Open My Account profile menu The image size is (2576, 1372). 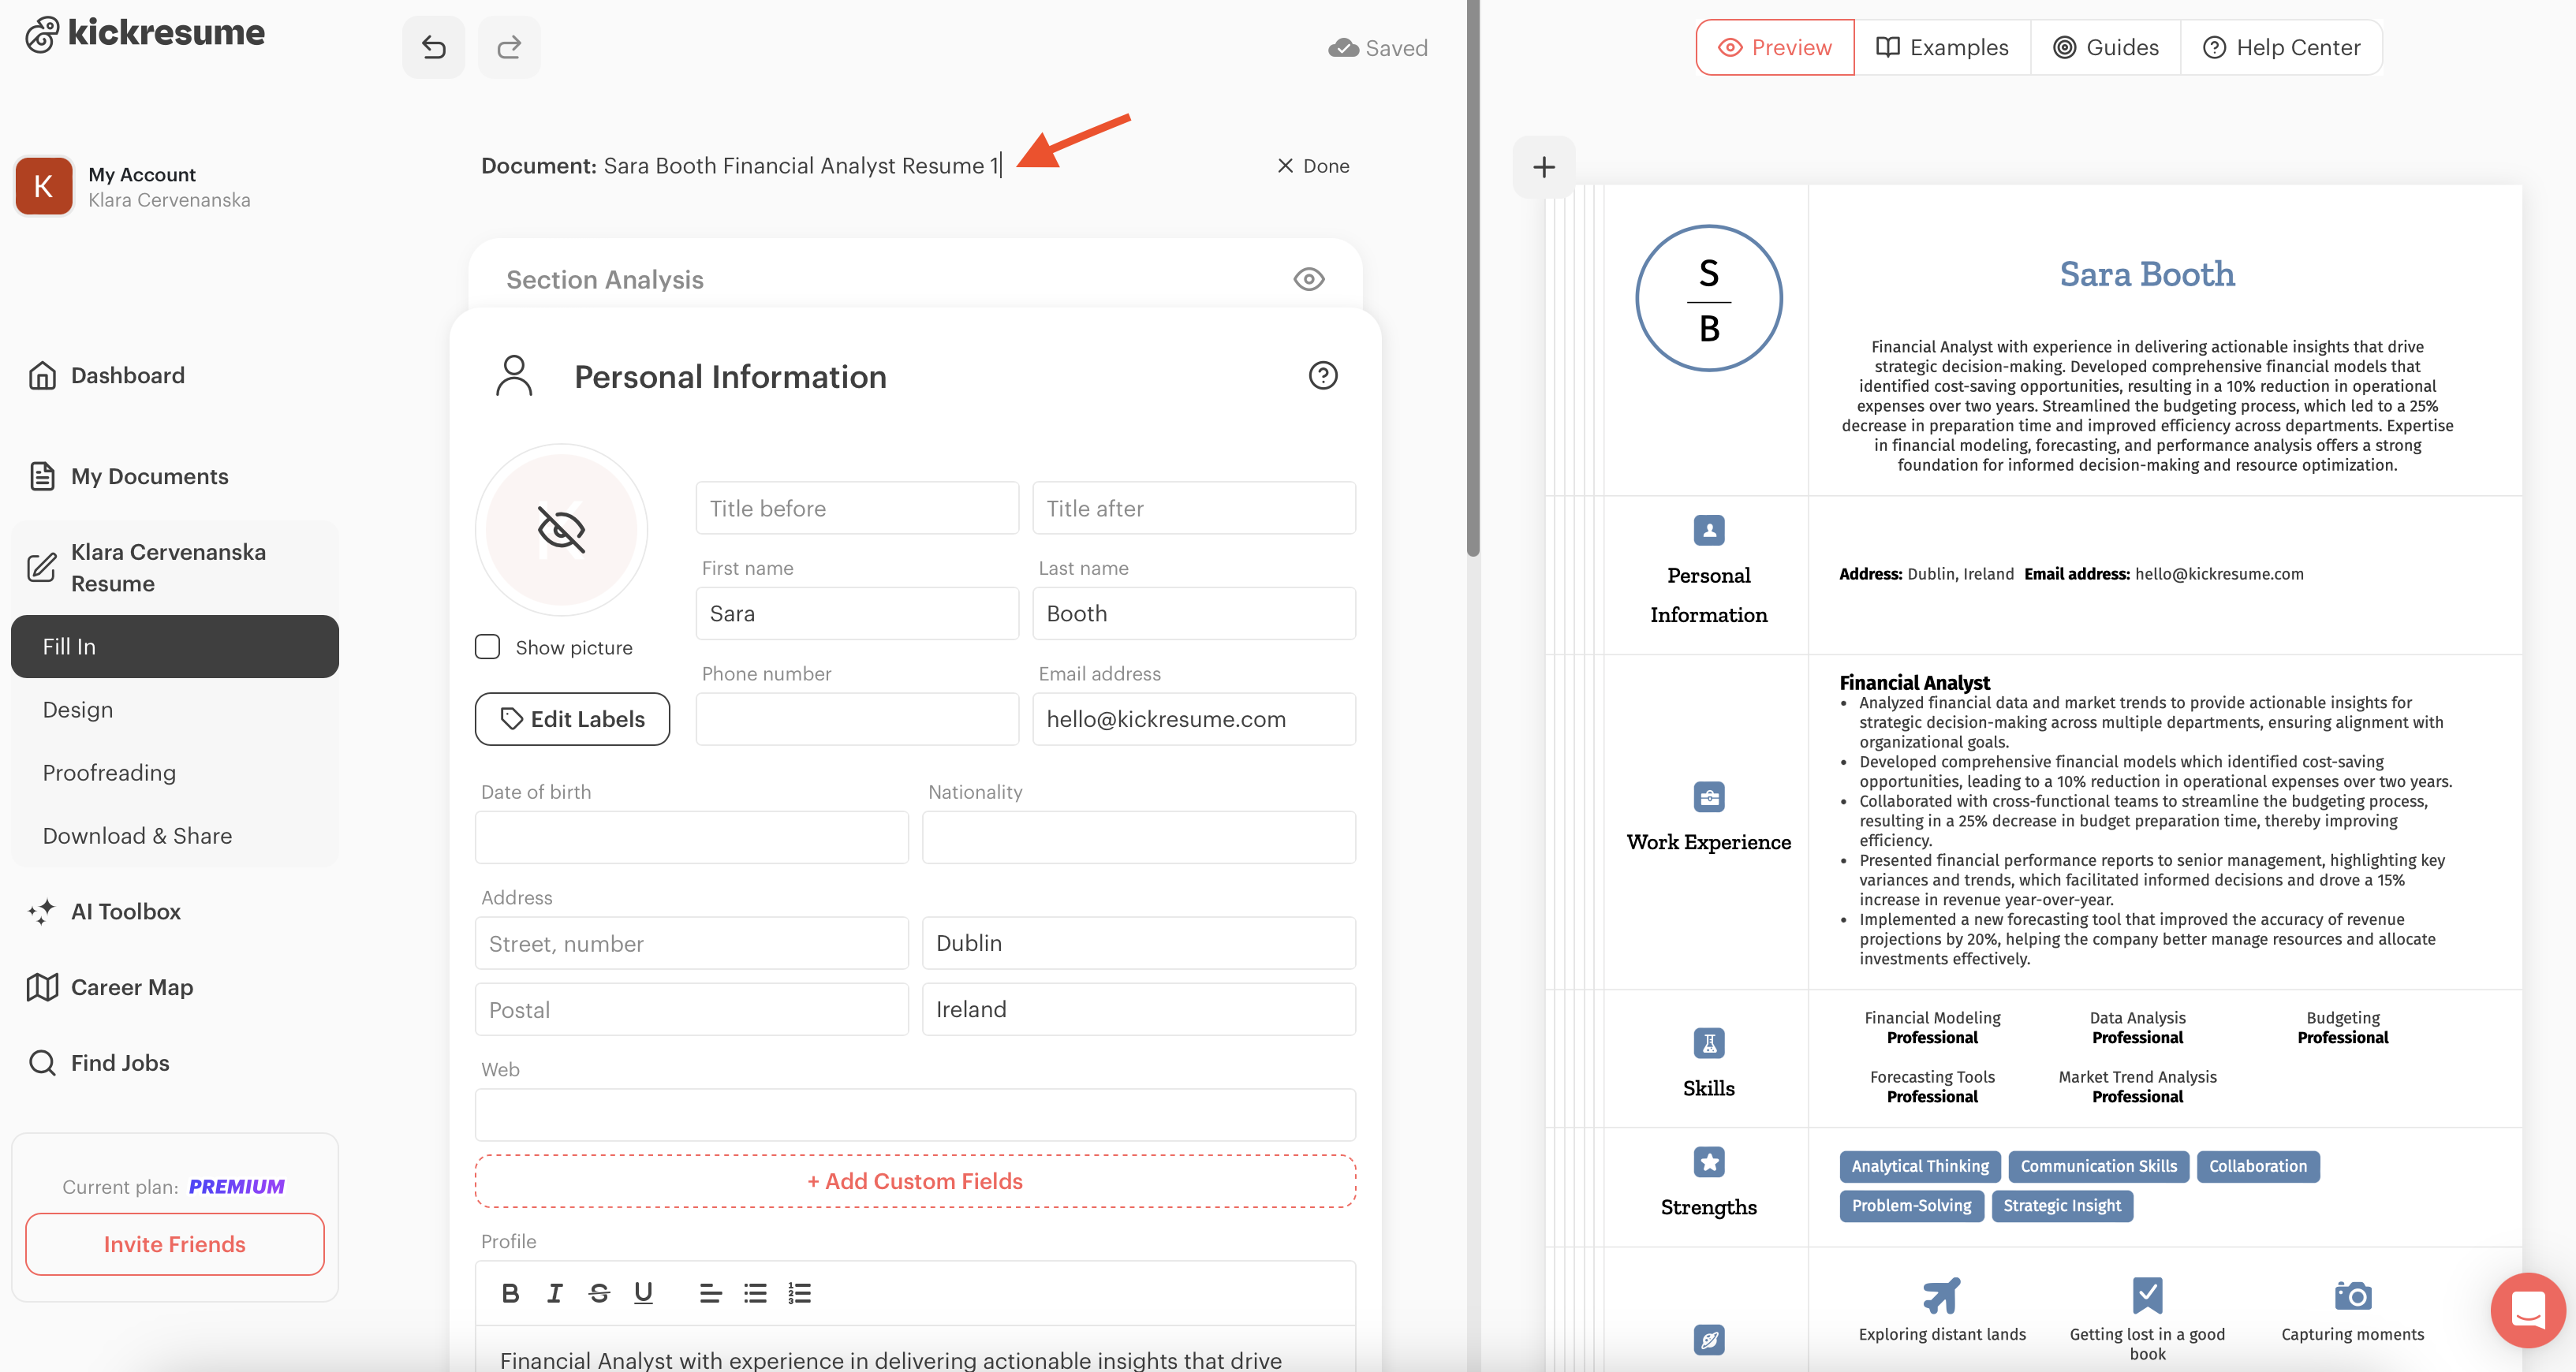(133, 187)
